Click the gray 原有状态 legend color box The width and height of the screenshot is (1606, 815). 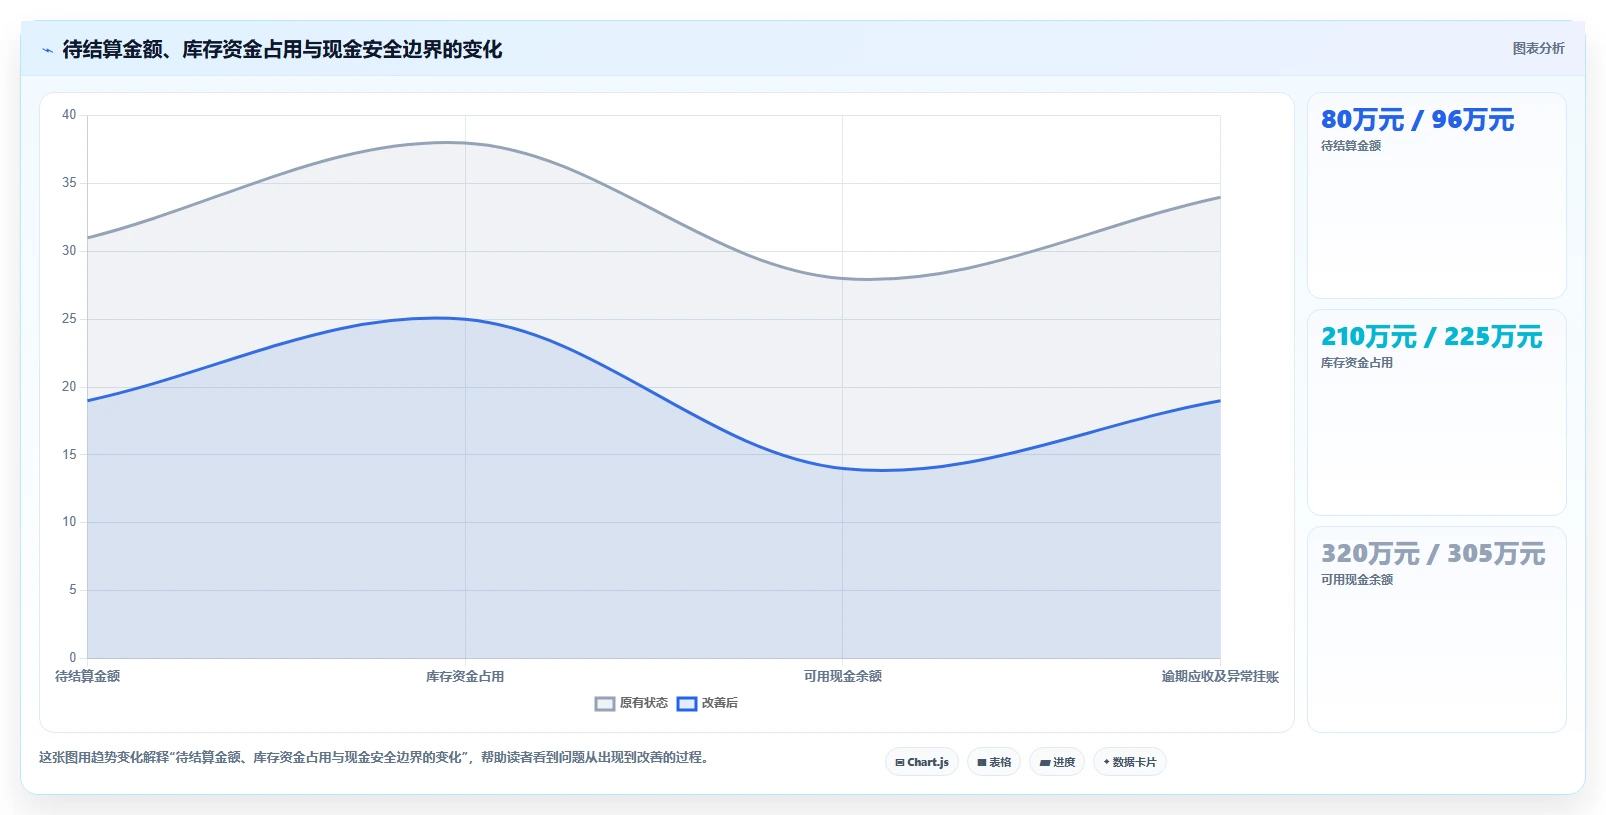pyautogui.click(x=605, y=704)
